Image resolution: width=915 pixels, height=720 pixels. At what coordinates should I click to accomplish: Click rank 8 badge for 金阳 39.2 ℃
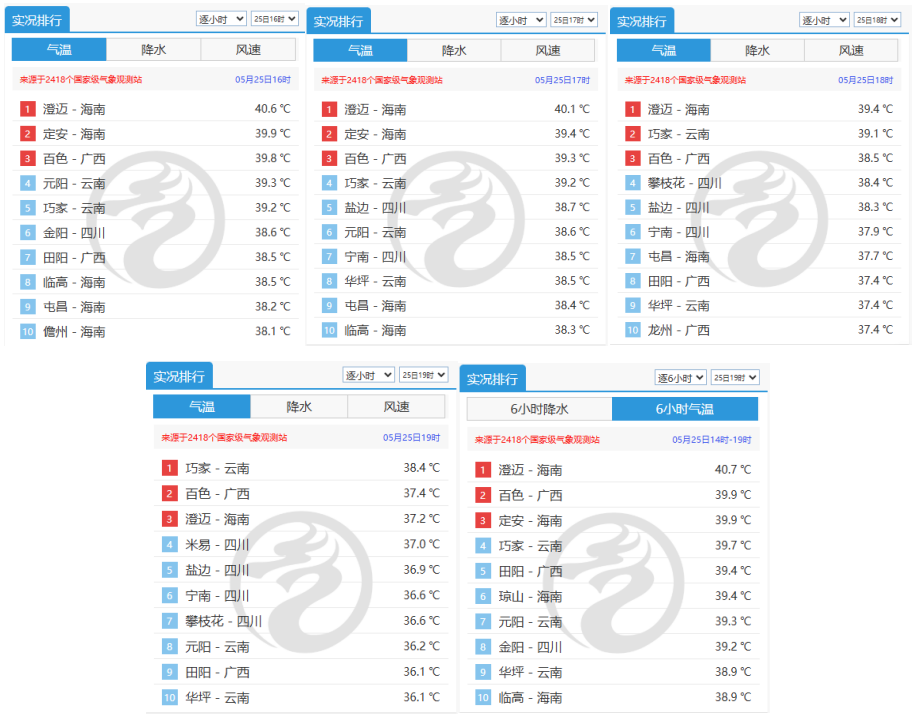point(483,646)
